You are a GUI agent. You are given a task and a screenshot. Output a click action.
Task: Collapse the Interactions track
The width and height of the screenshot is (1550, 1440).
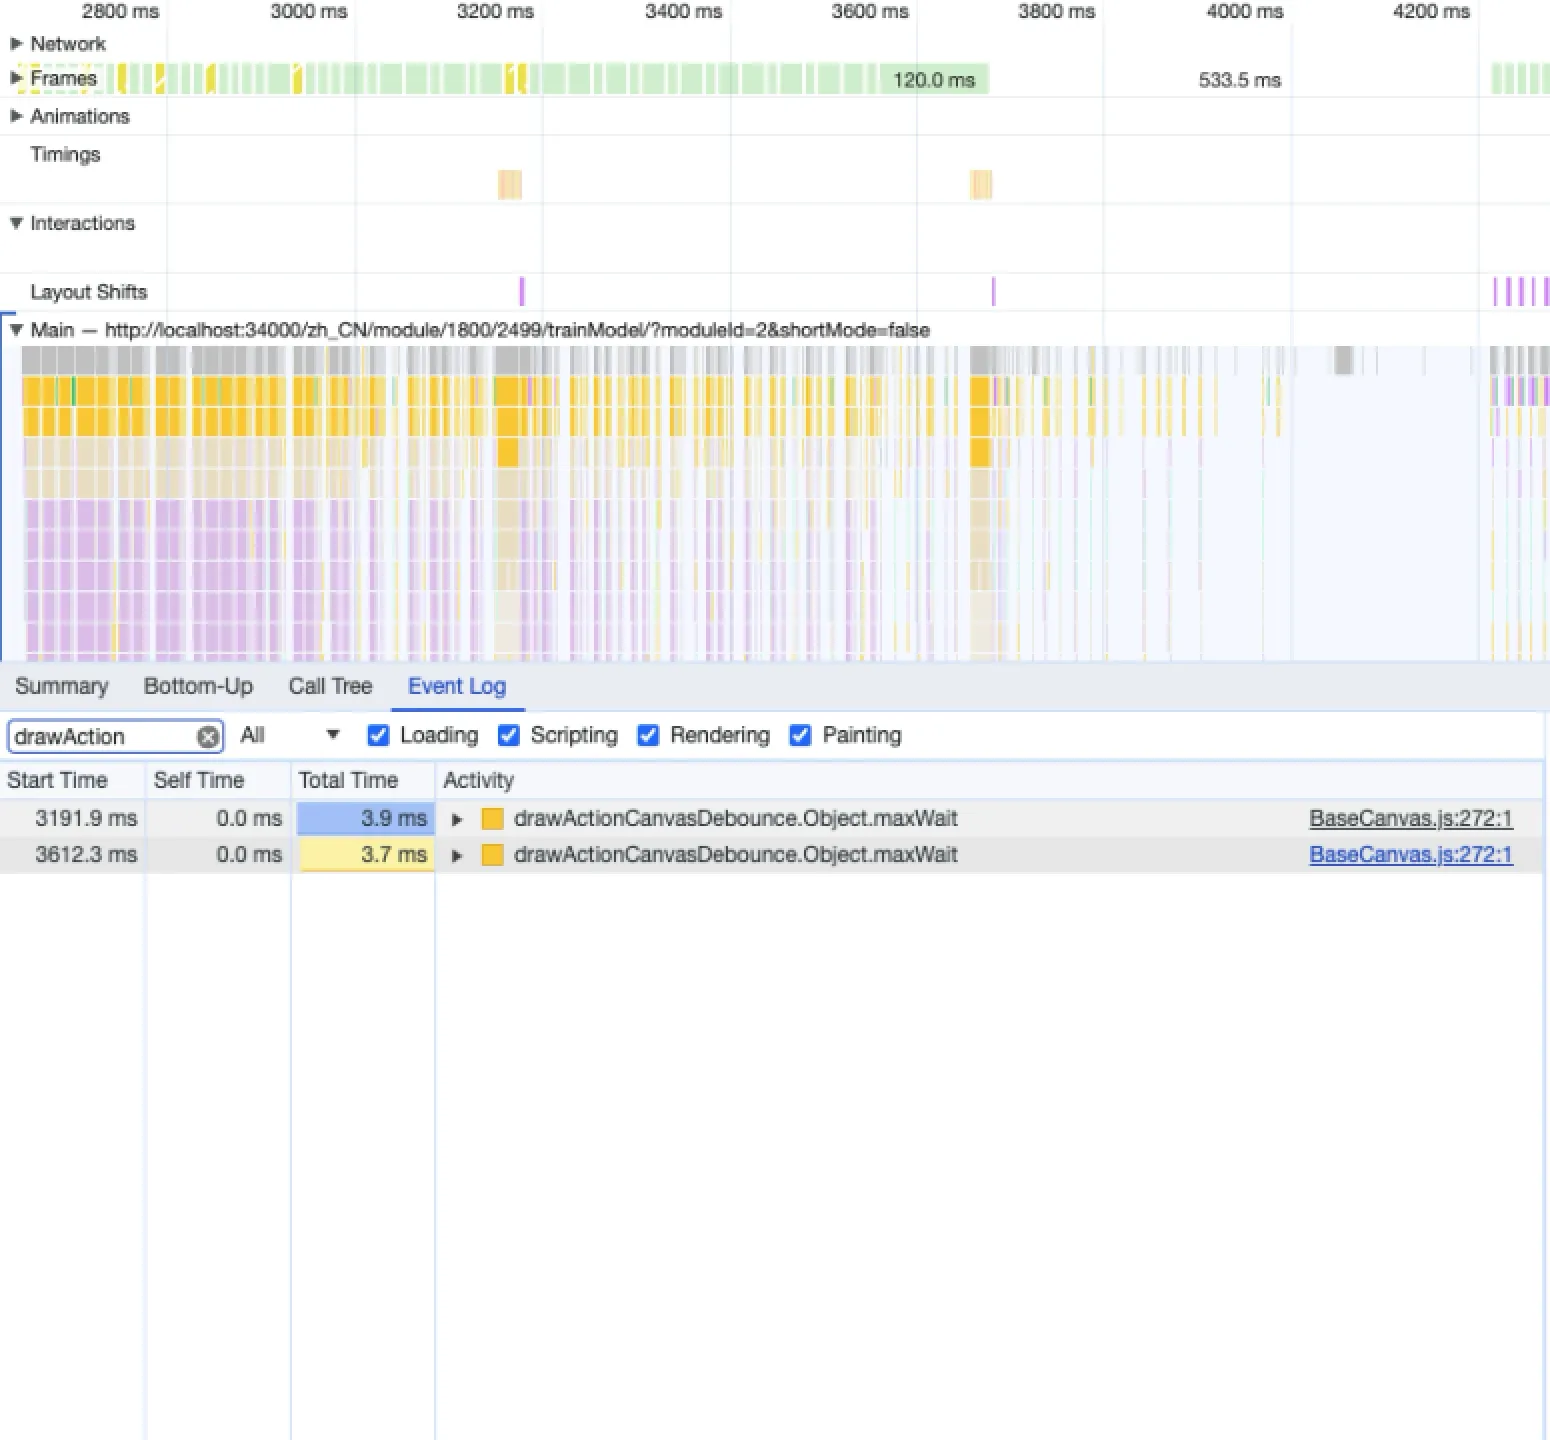pyautogui.click(x=16, y=223)
